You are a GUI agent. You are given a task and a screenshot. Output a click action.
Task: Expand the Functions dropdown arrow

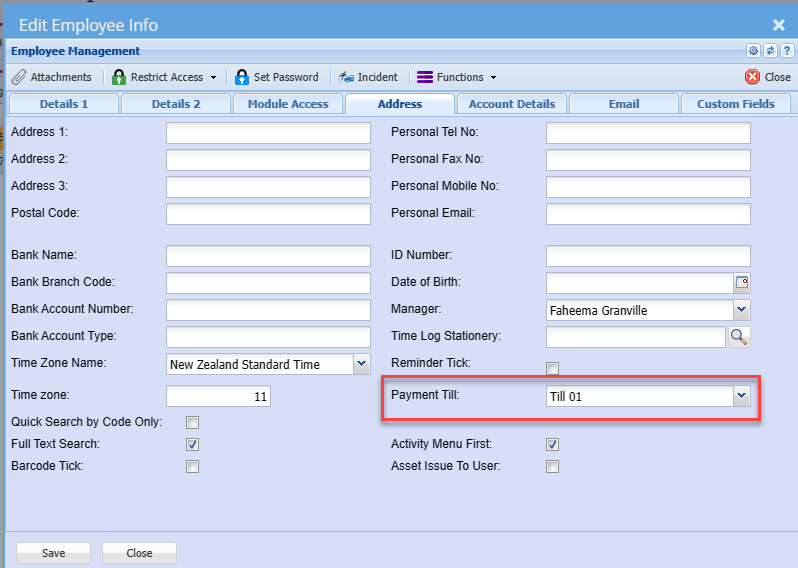tap(493, 77)
